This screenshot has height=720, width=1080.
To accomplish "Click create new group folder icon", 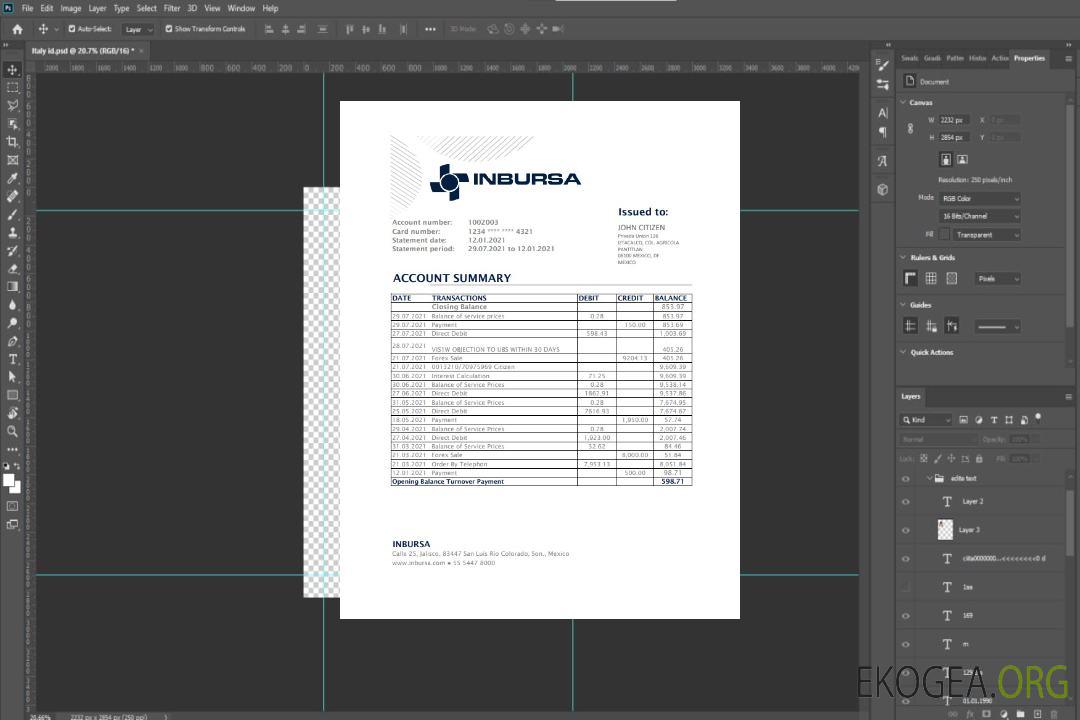I will (x=1020, y=714).
